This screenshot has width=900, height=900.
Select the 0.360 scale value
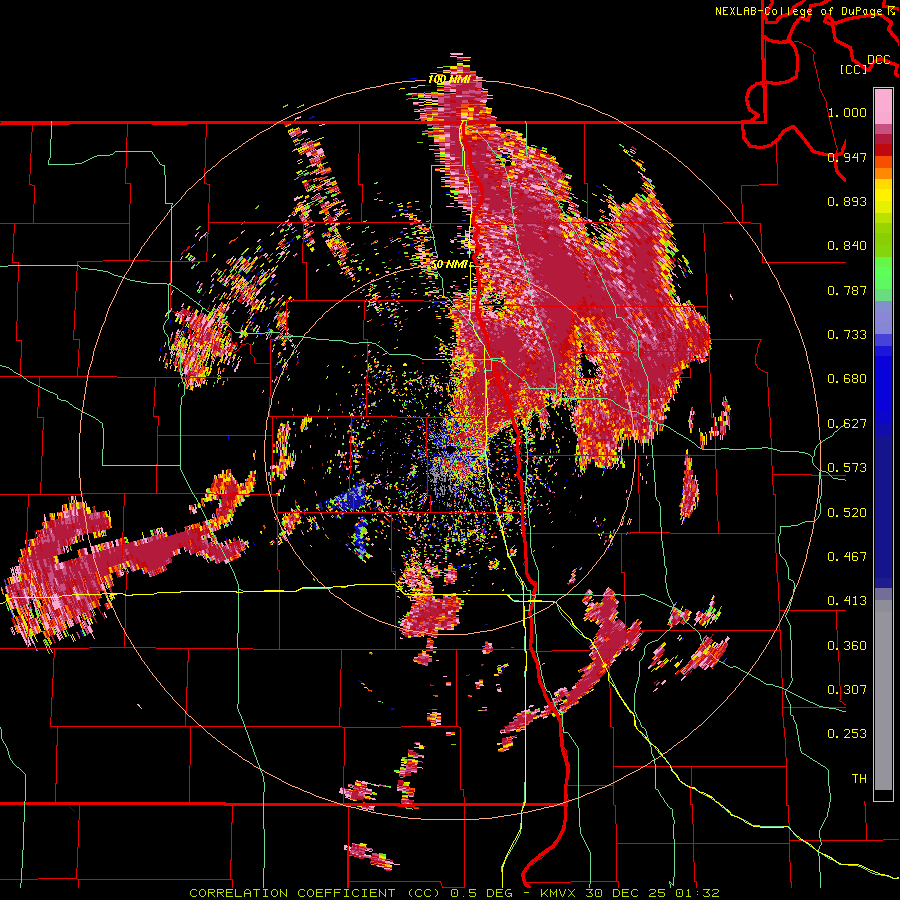(x=847, y=646)
